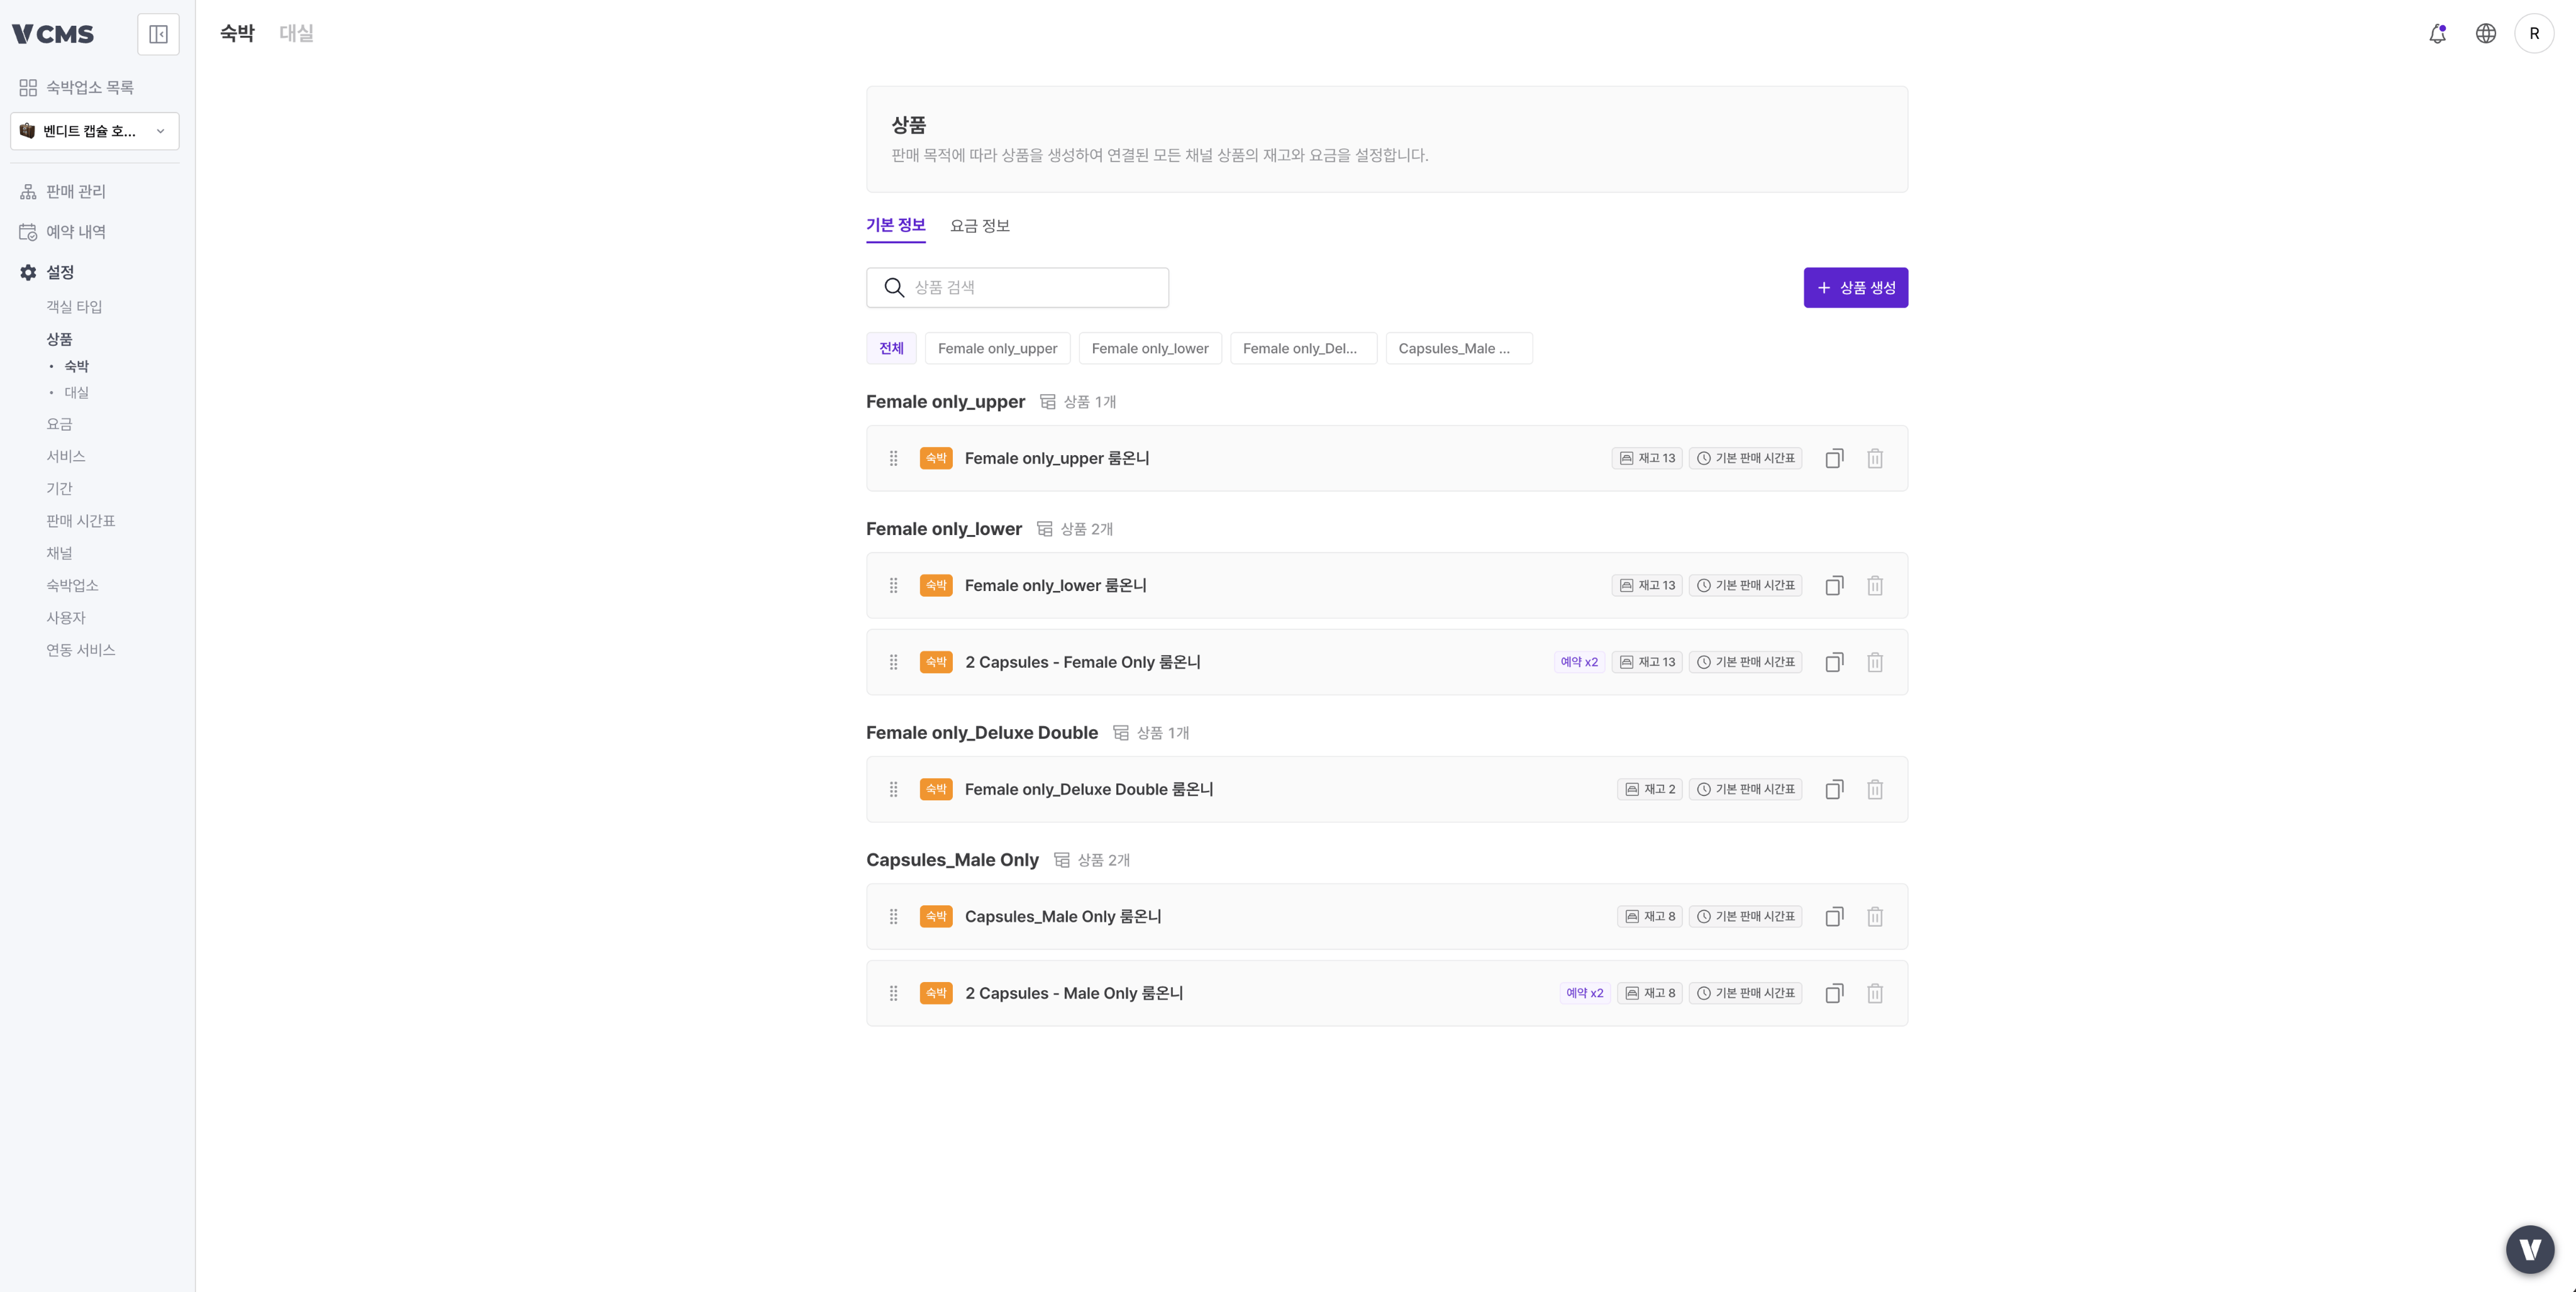Click 재고 13 tag on Female only_lower 룸온니

1647,585
